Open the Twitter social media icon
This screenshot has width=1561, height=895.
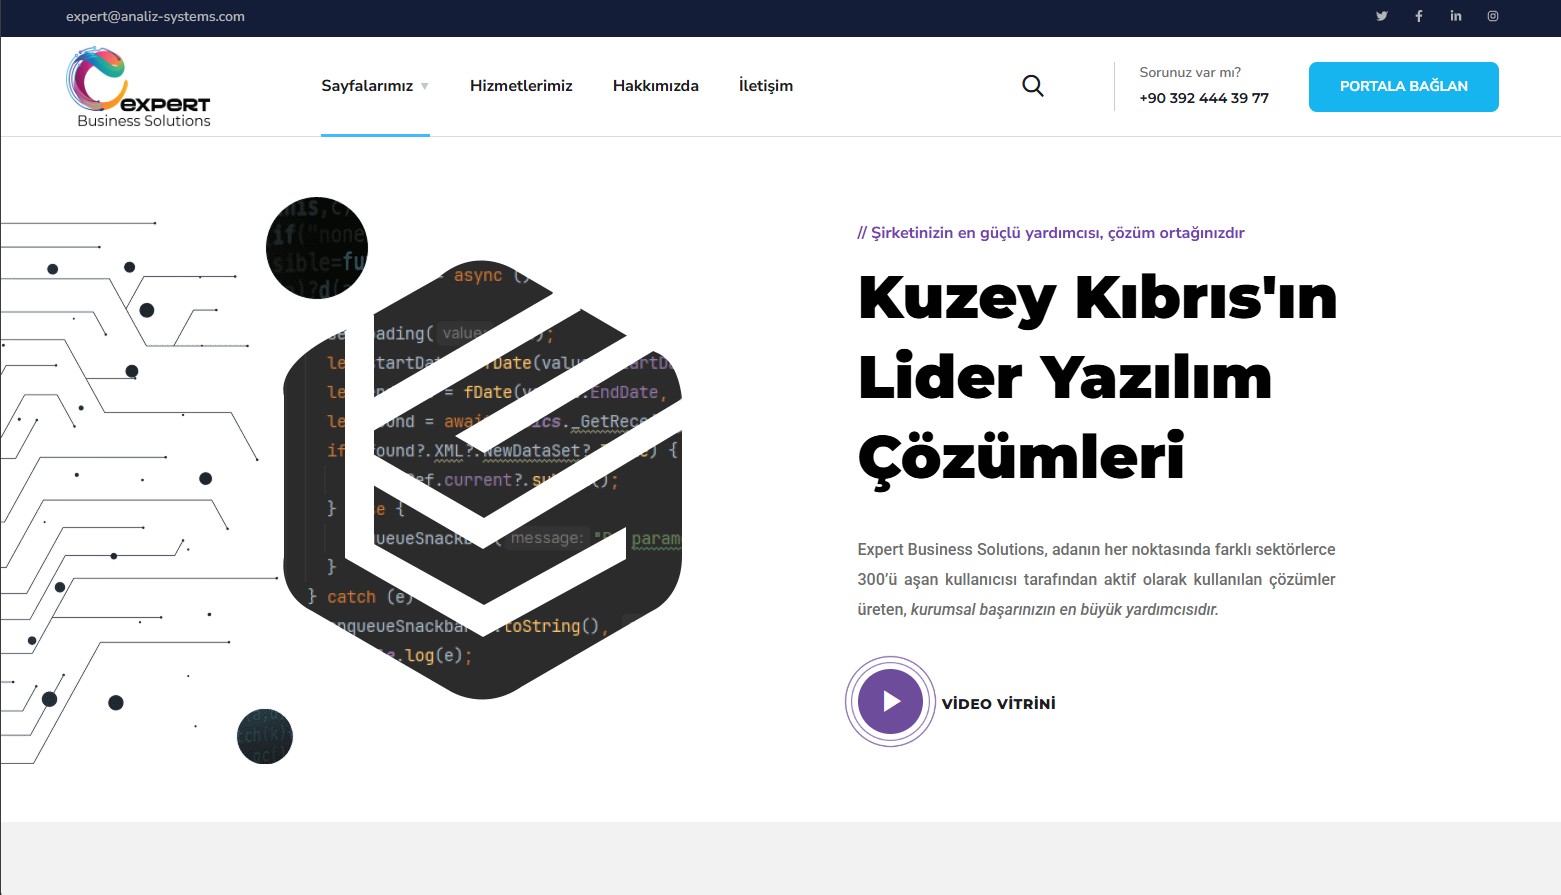[1381, 16]
